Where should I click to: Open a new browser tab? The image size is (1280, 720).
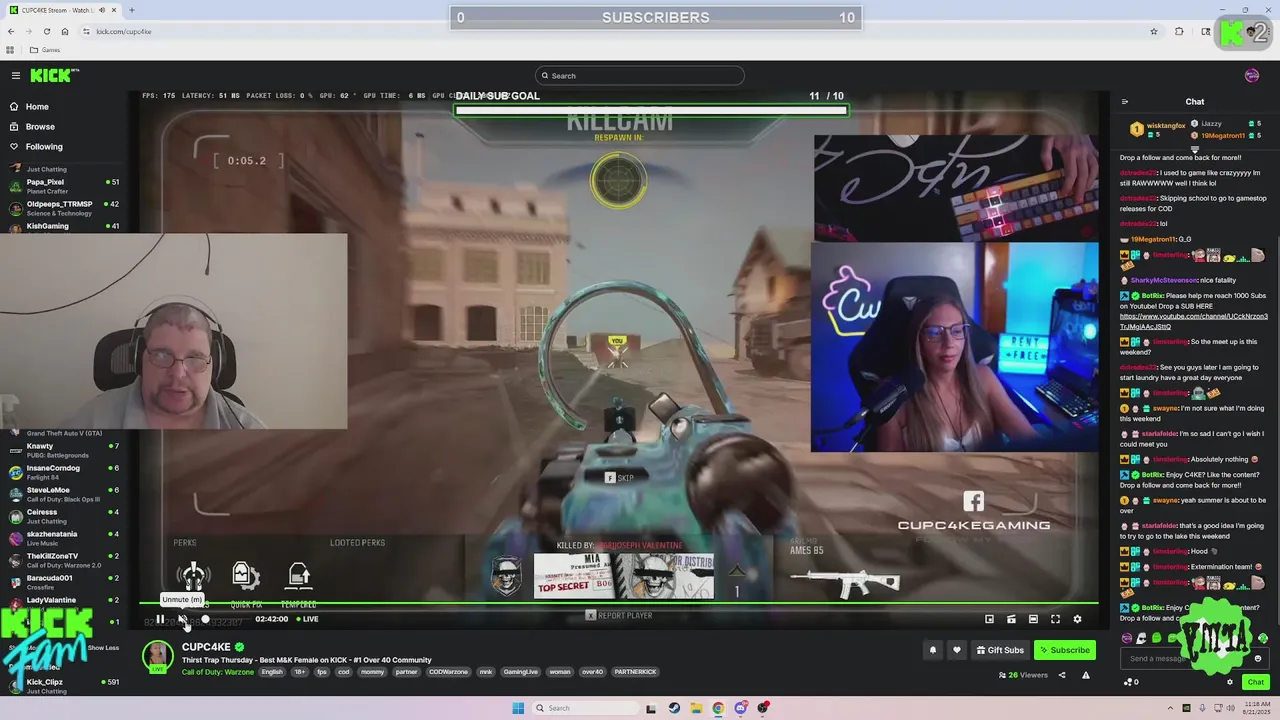(x=132, y=10)
